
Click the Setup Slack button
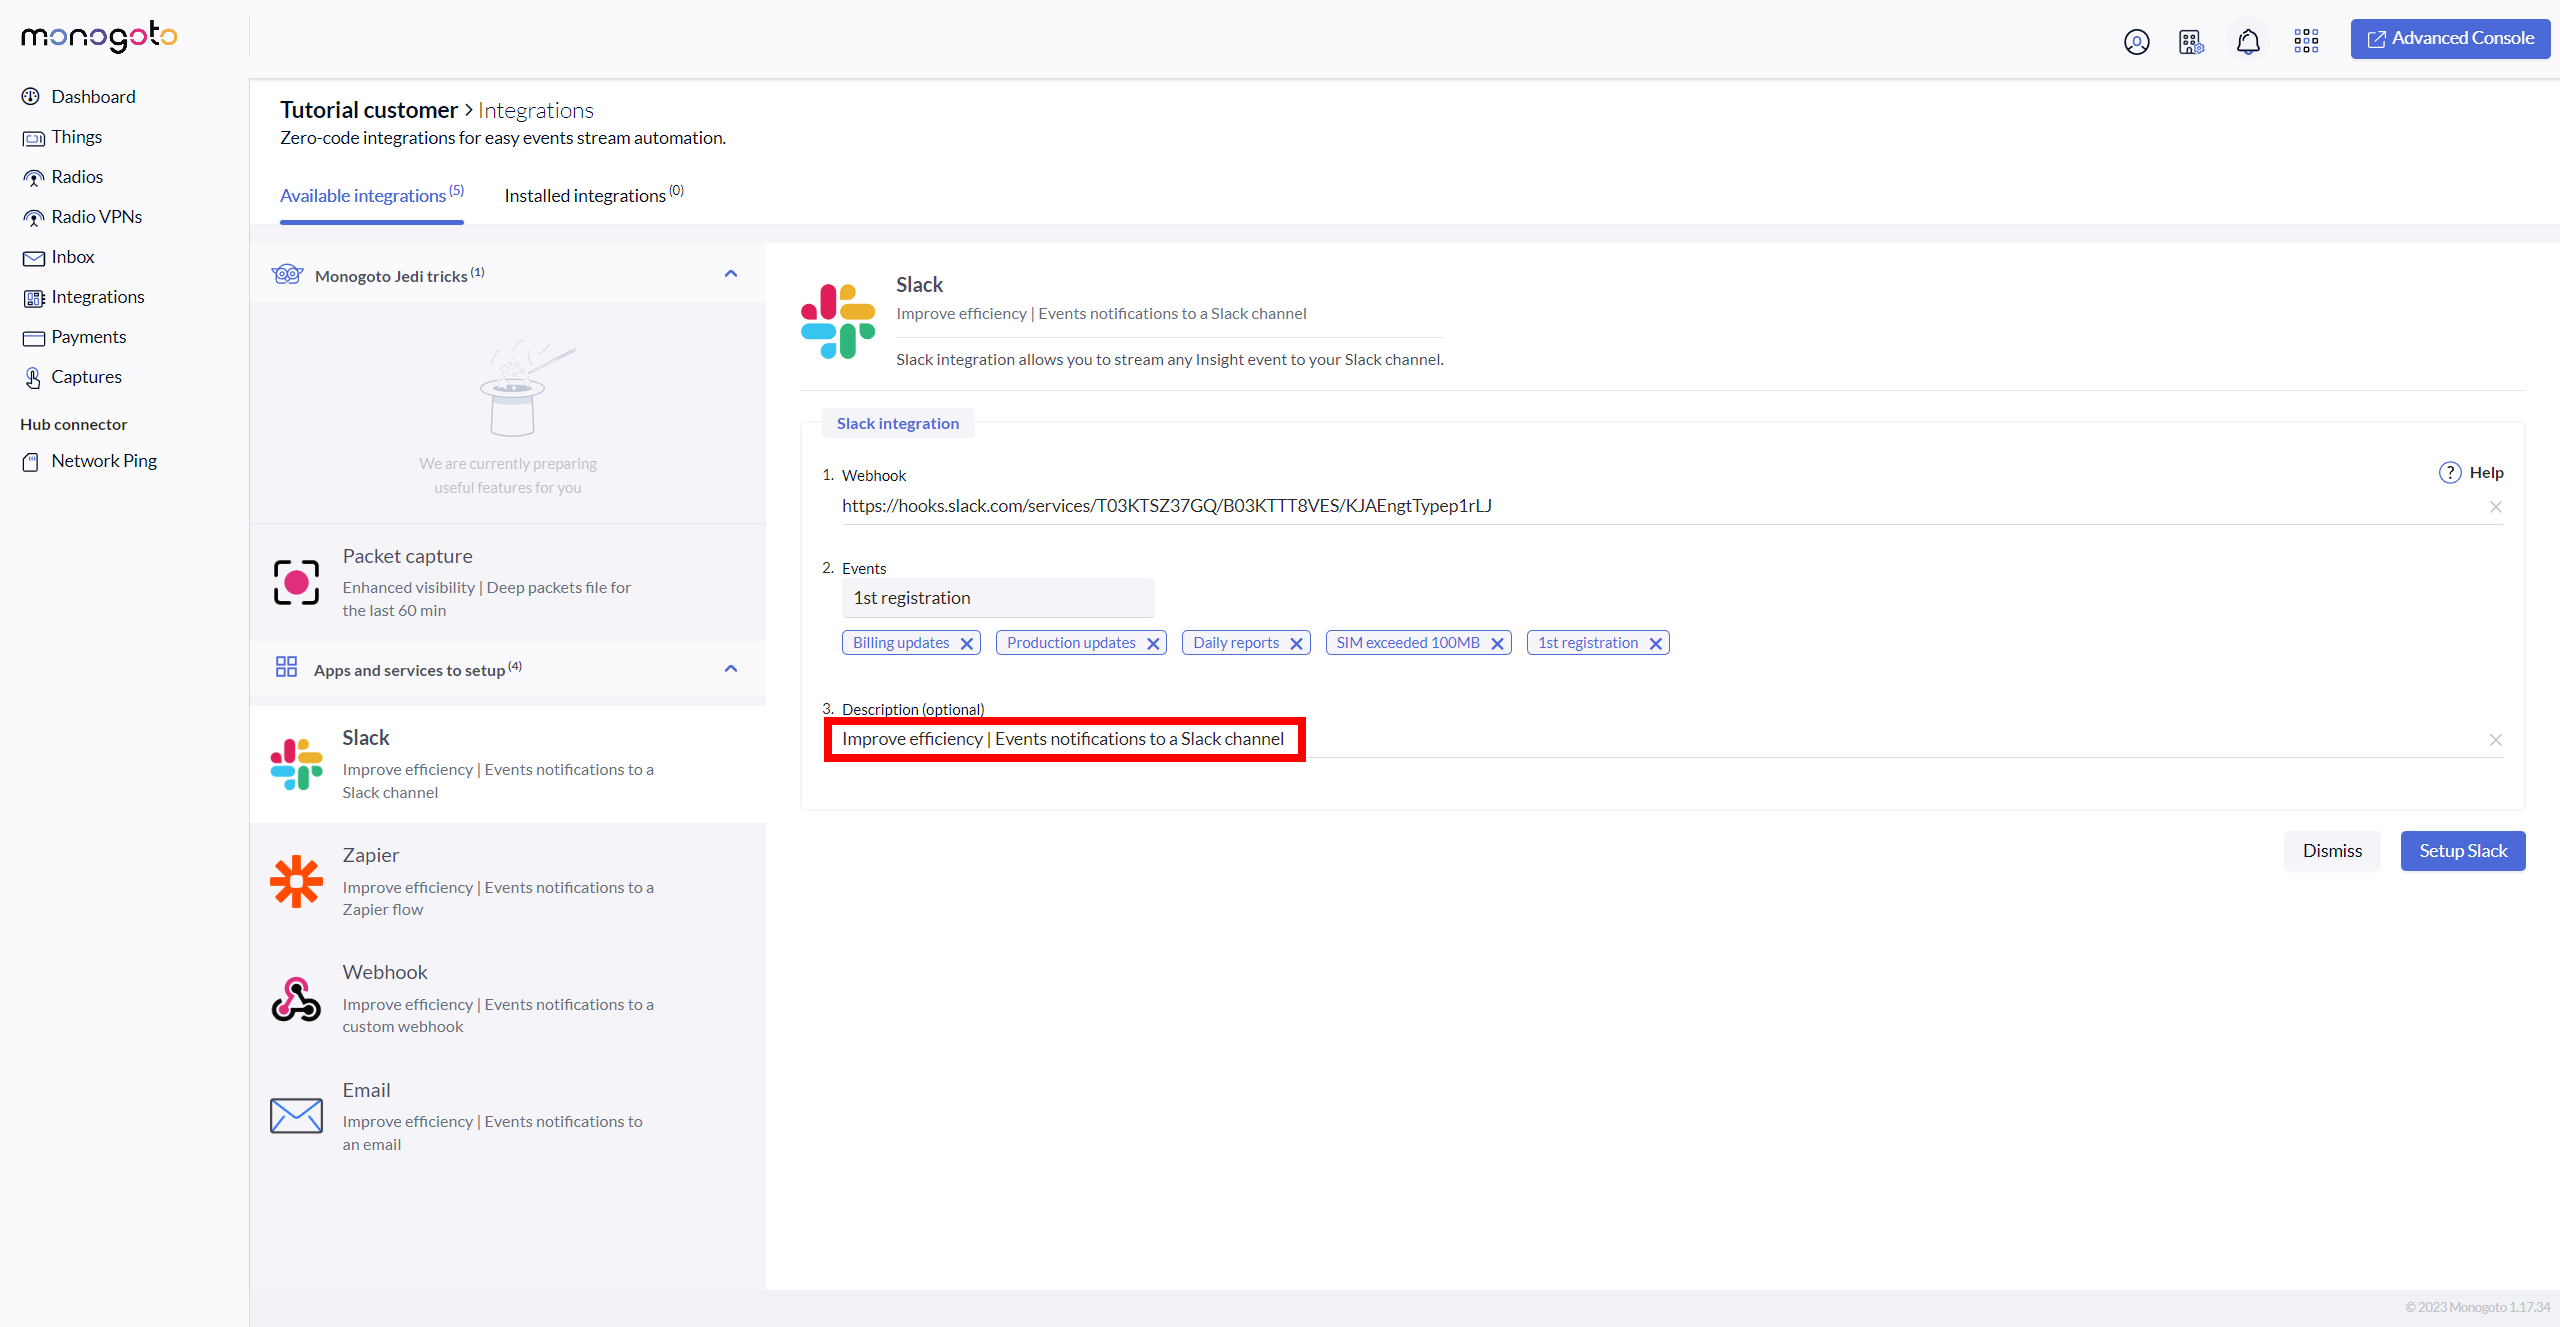point(2462,851)
